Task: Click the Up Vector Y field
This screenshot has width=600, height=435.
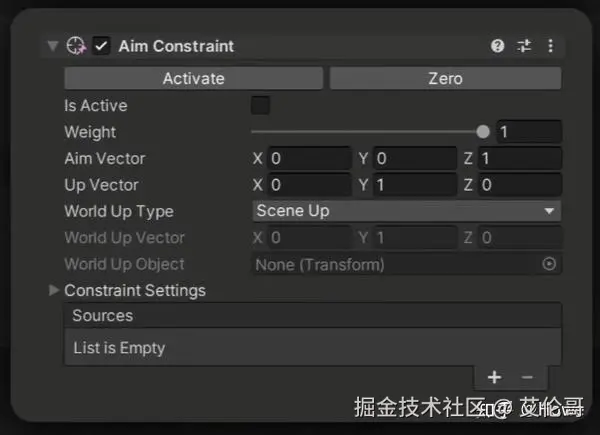Action: (x=414, y=185)
